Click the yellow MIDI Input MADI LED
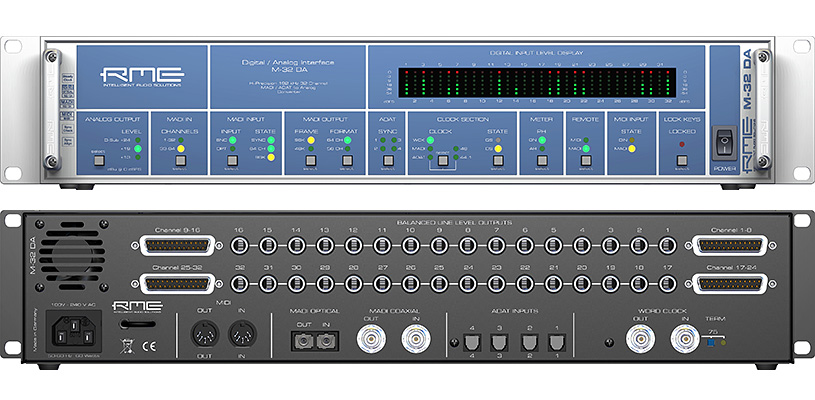 (x=632, y=149)
